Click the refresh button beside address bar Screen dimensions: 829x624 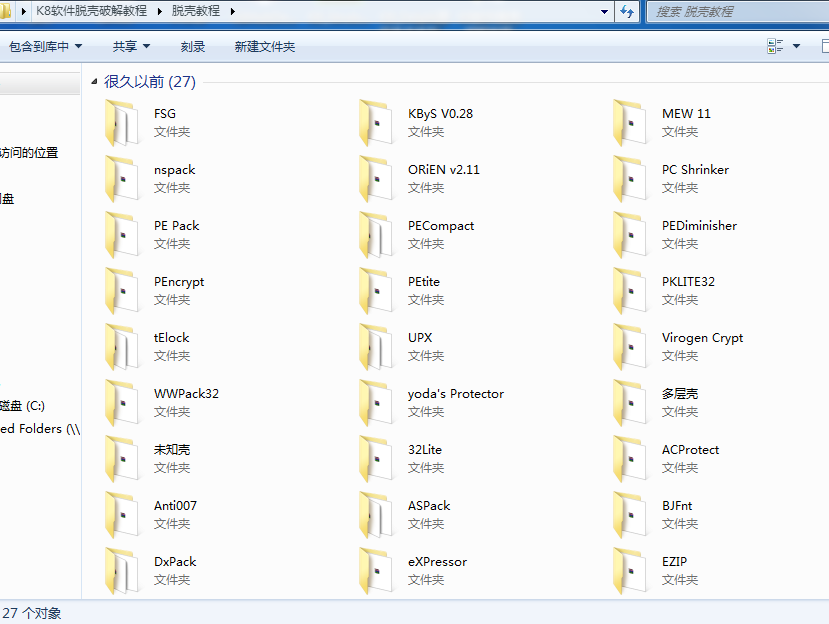[627, 11]
